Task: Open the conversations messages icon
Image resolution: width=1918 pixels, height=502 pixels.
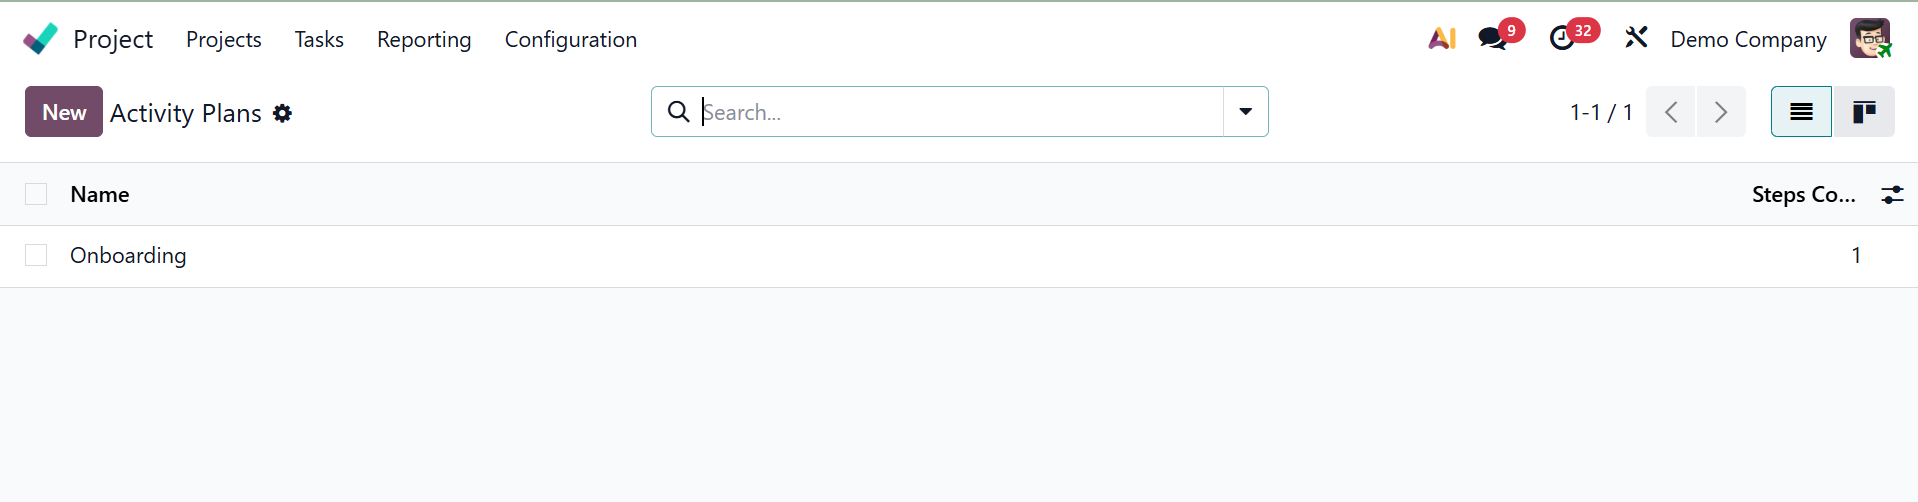Action: 1492,39
